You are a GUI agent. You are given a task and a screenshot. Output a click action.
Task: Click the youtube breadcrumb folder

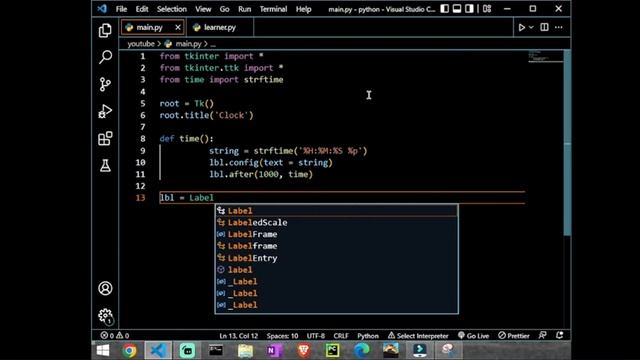coord(141,44)
